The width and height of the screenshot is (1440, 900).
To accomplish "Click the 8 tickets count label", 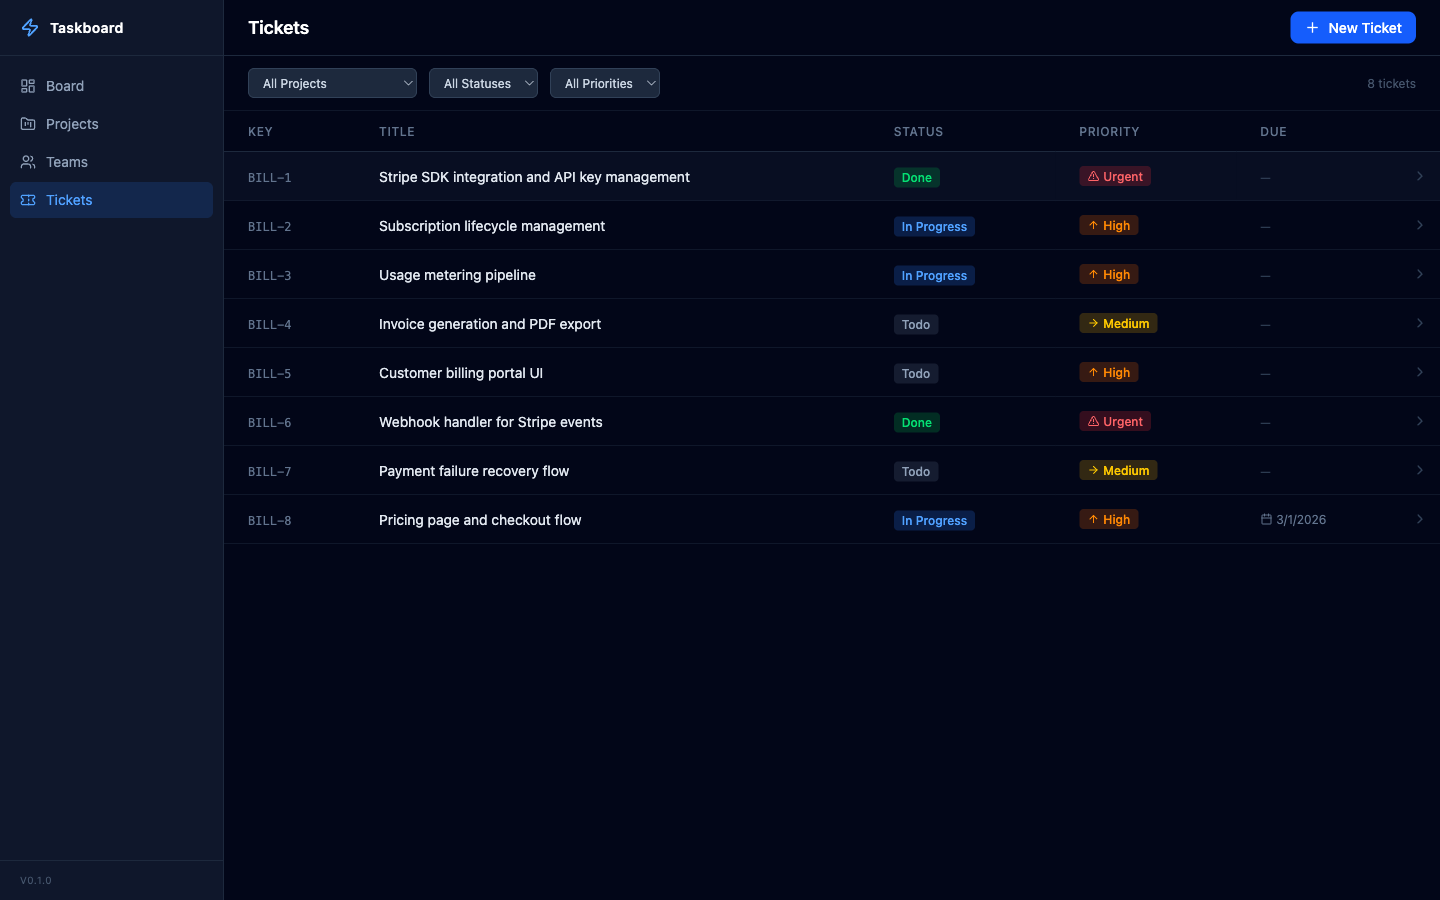I will (1391, 84).
